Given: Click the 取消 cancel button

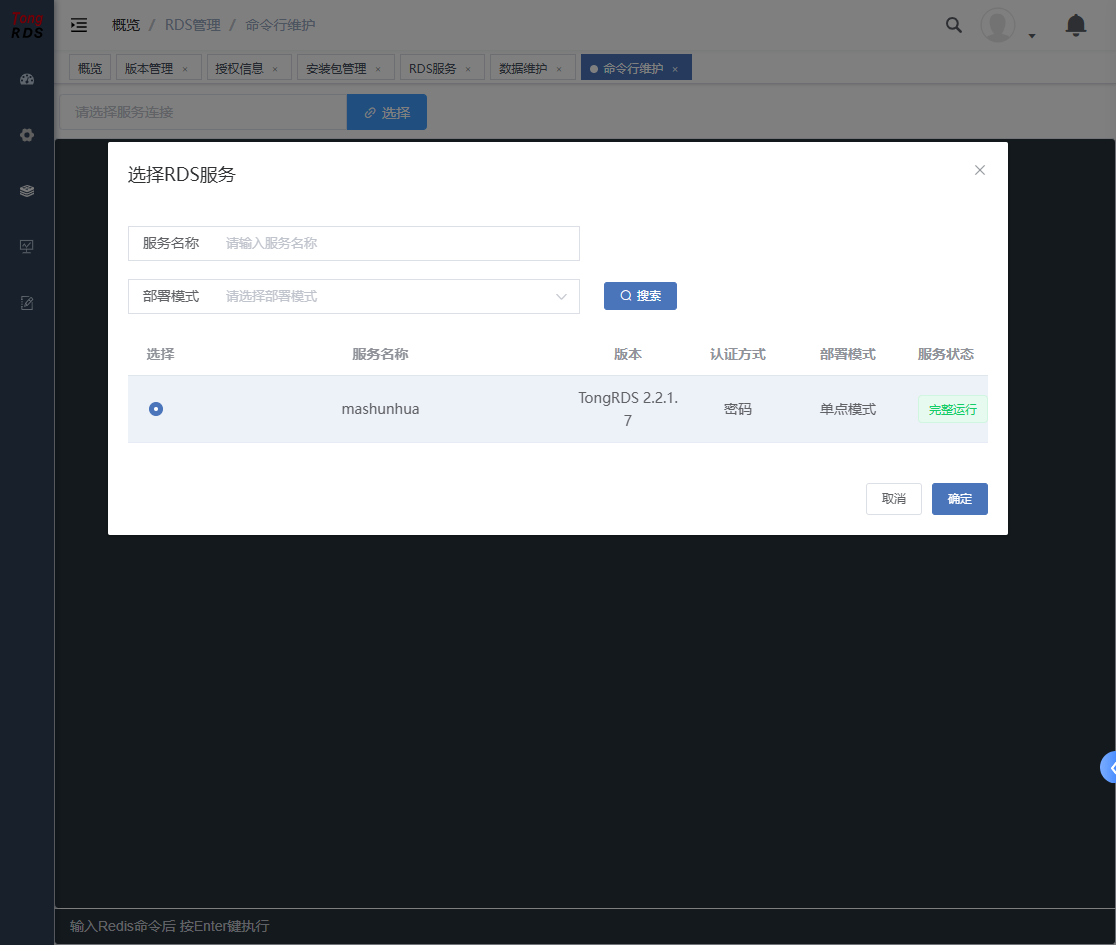Looking at the screenshot, I should 894,499.
